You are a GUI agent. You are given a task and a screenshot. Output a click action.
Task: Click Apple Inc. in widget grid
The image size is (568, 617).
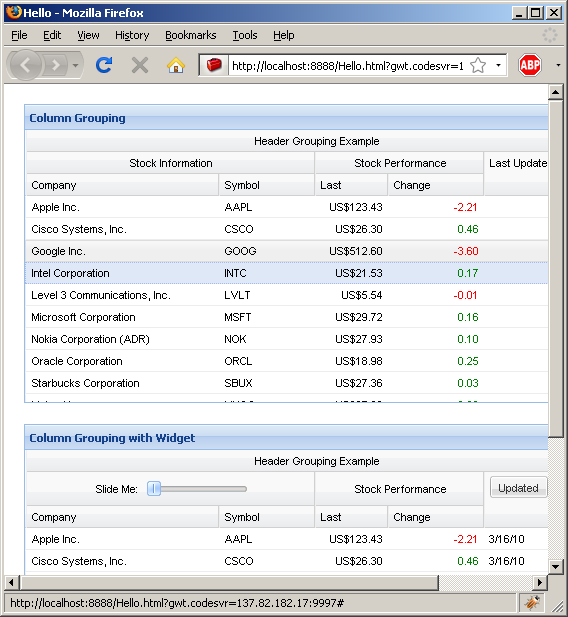click(56, 539)
